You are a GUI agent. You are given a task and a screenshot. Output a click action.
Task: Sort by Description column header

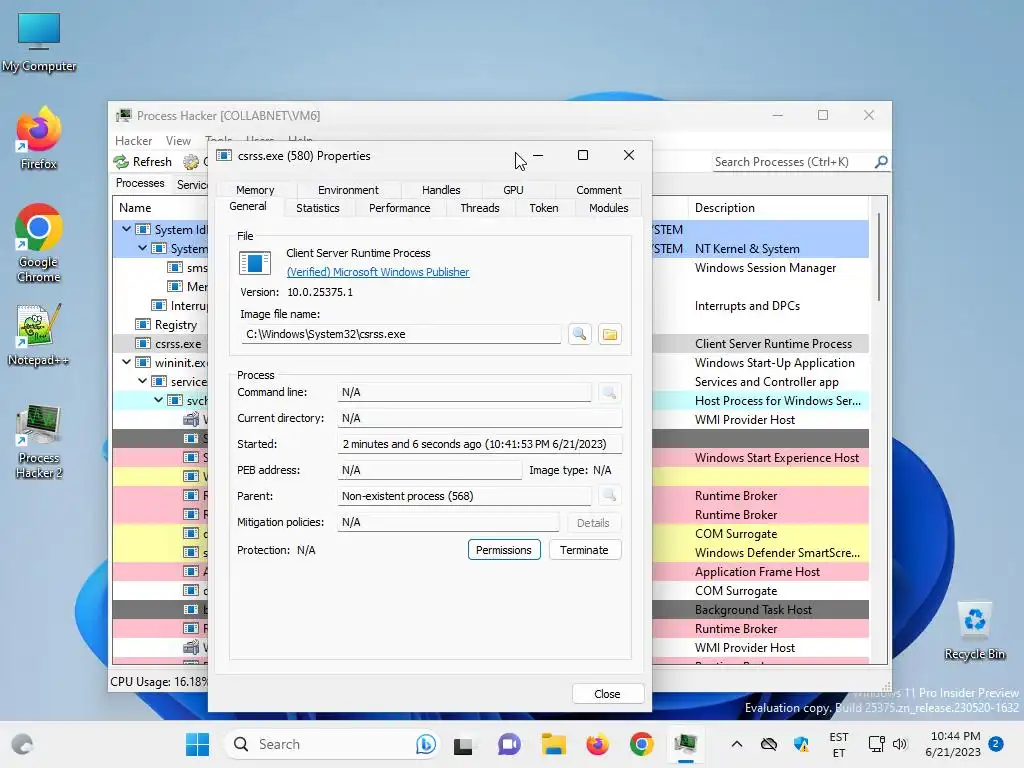point(777,208)
